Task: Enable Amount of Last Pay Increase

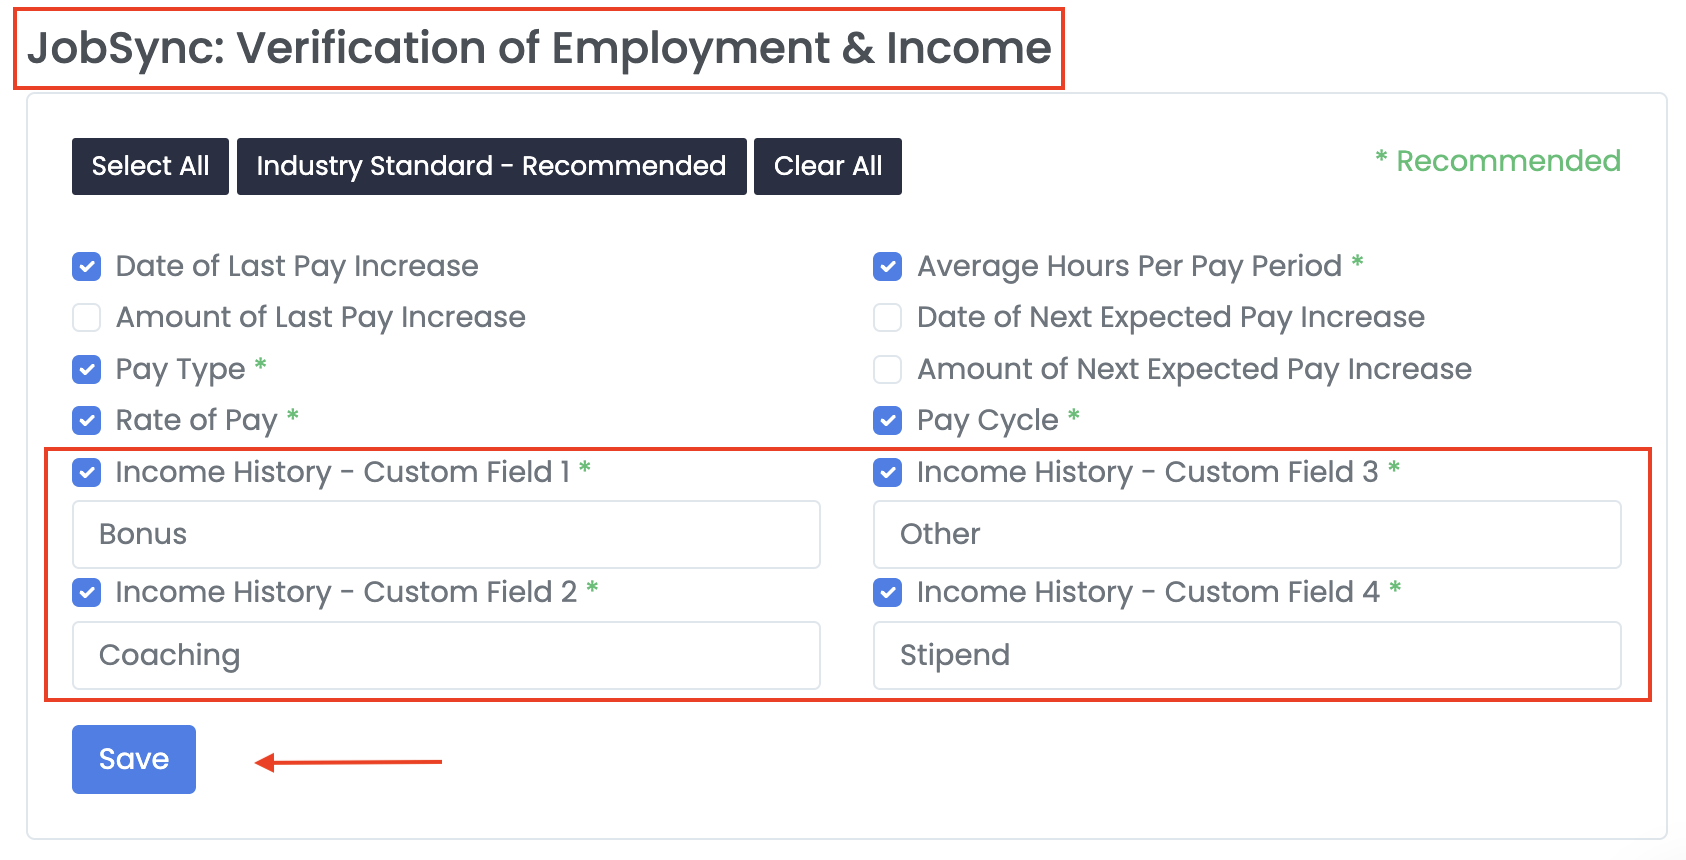Action: 87,318
